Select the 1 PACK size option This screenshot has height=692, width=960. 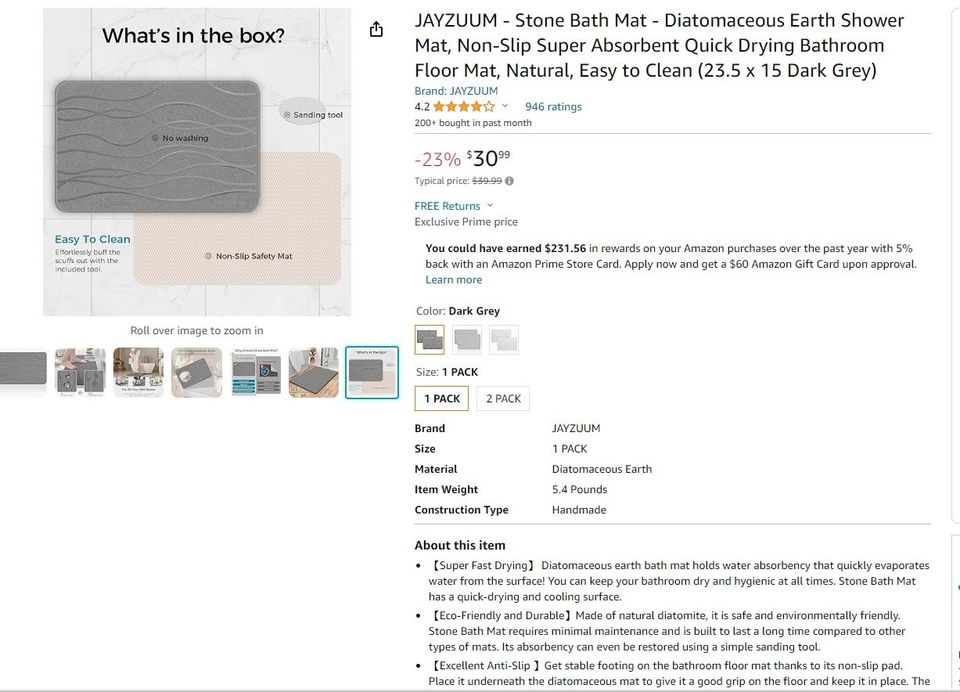[x=441, y=398]
